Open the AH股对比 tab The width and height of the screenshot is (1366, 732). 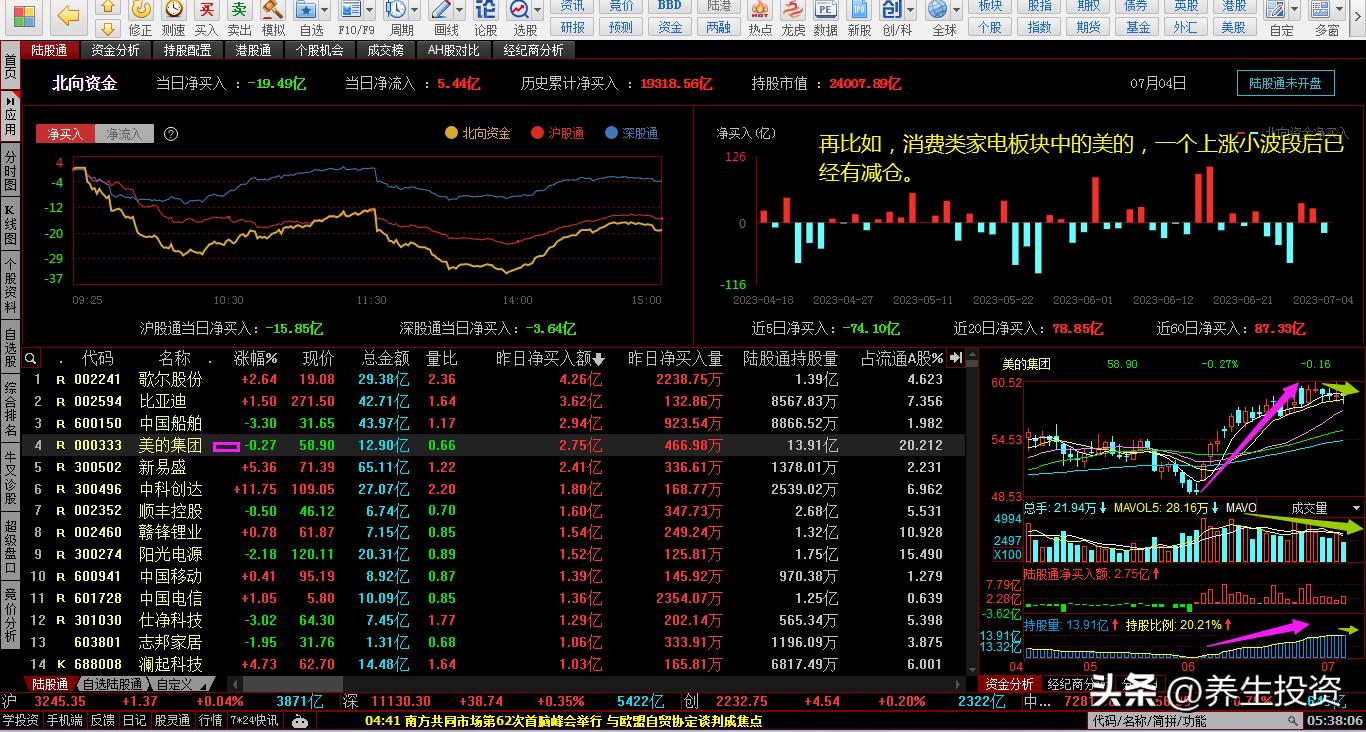tap(452, 49)
